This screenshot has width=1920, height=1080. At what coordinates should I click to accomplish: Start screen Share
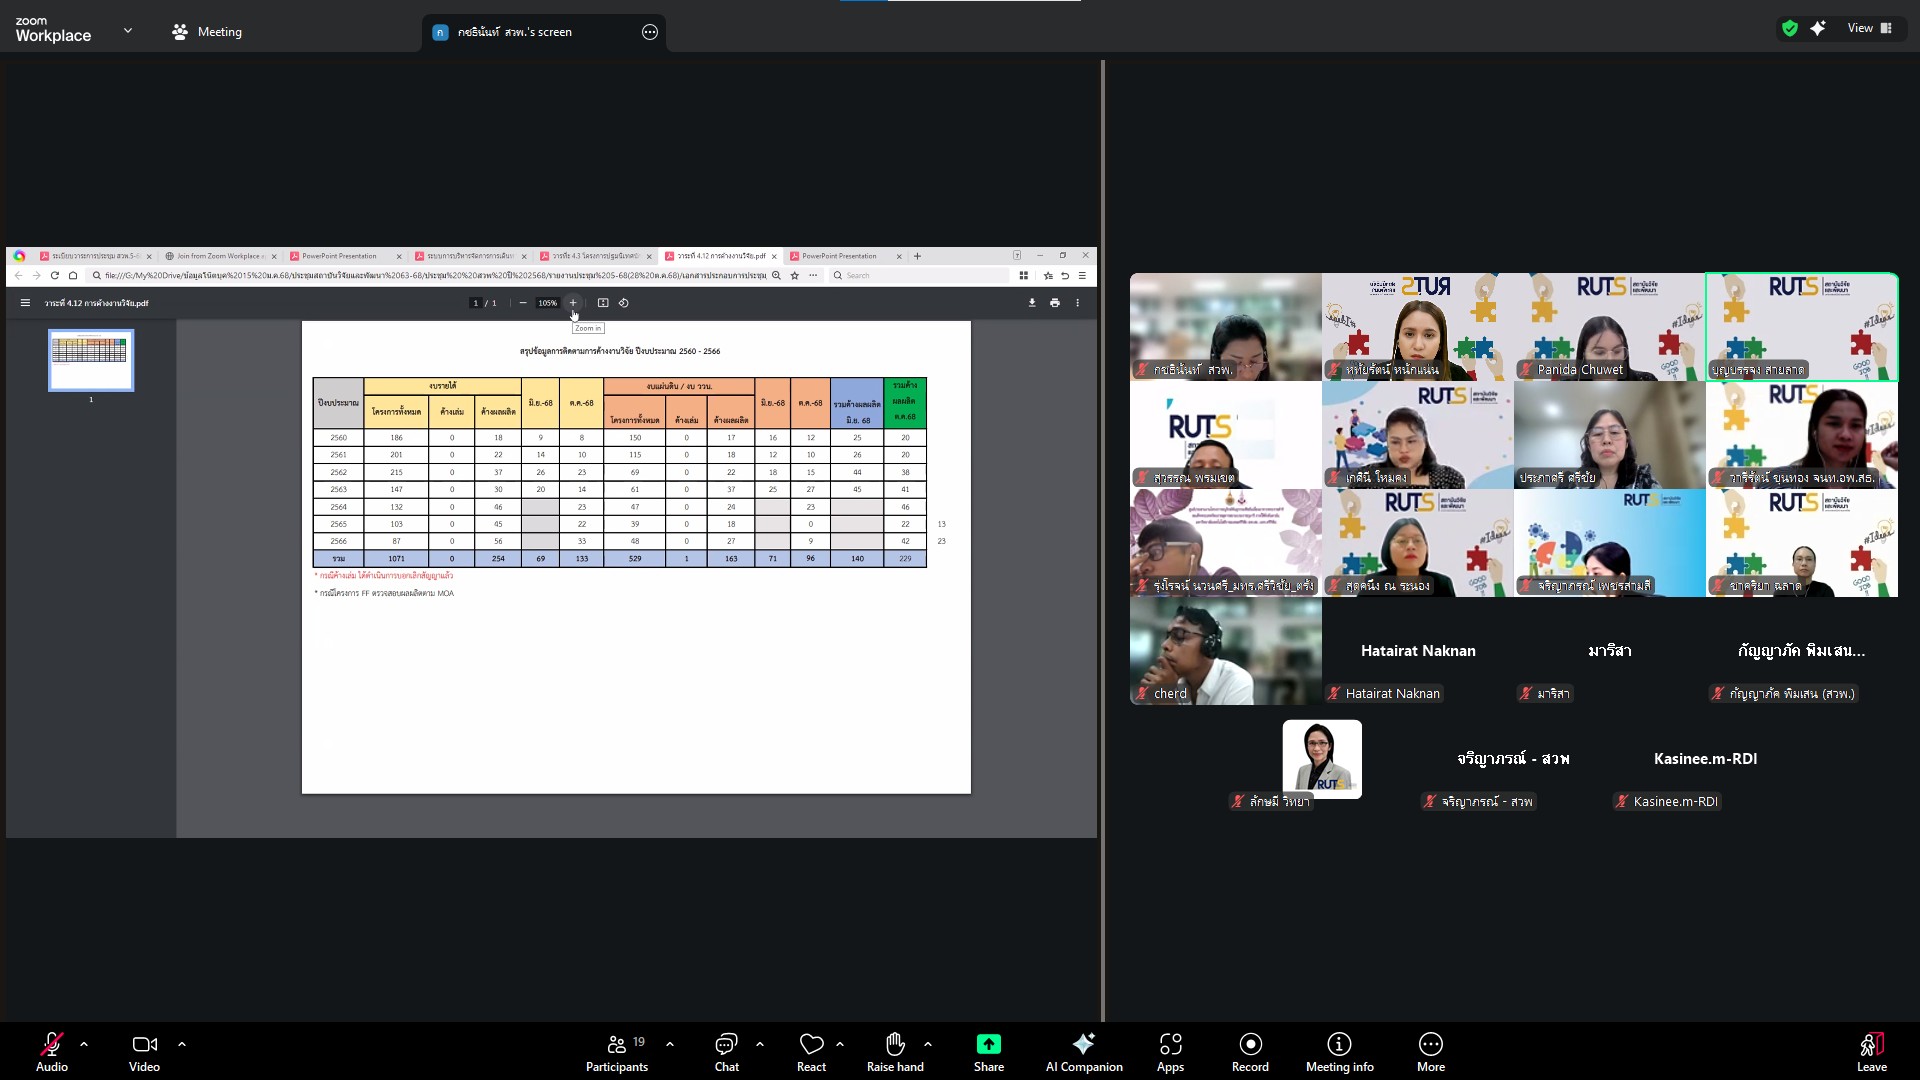click(988, 1051)
